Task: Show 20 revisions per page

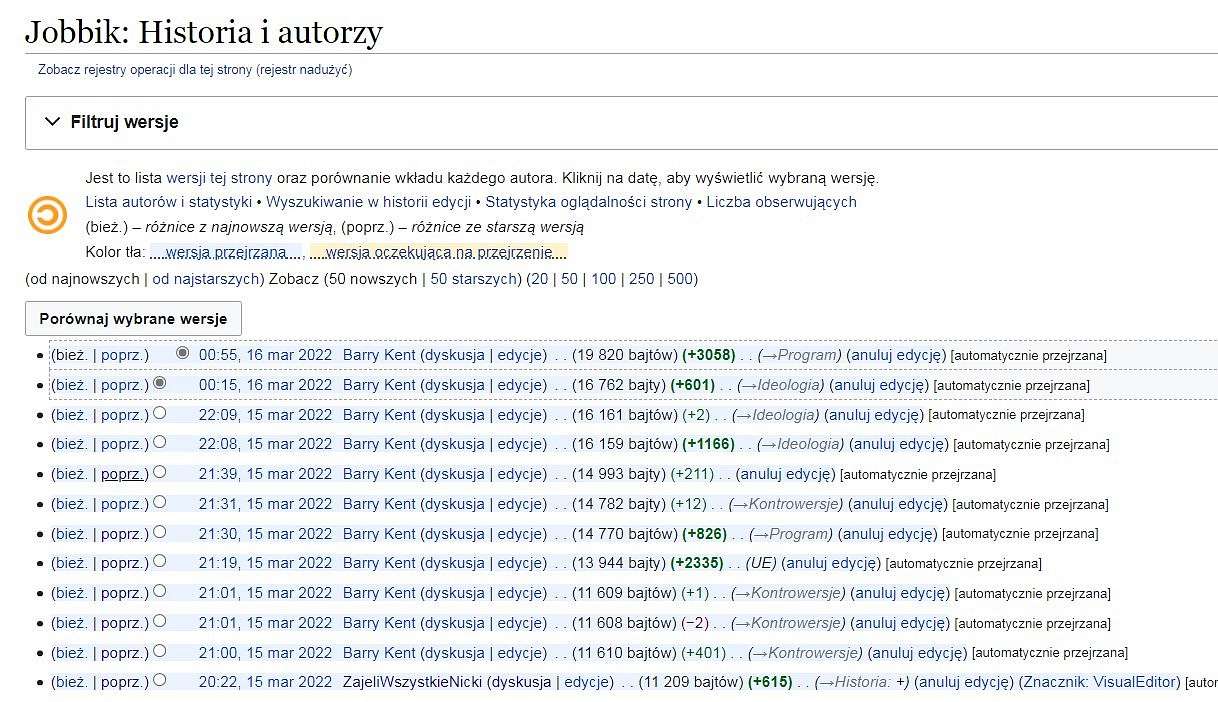Action: tap(539, 279)
